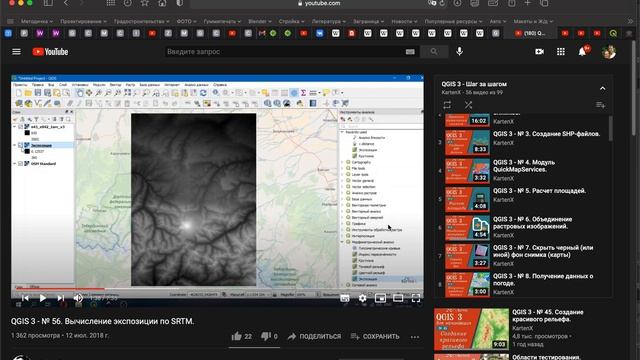Save the playlist with the add icon
The width and height of the screenshot is (640, 360).
coord(600,105)
